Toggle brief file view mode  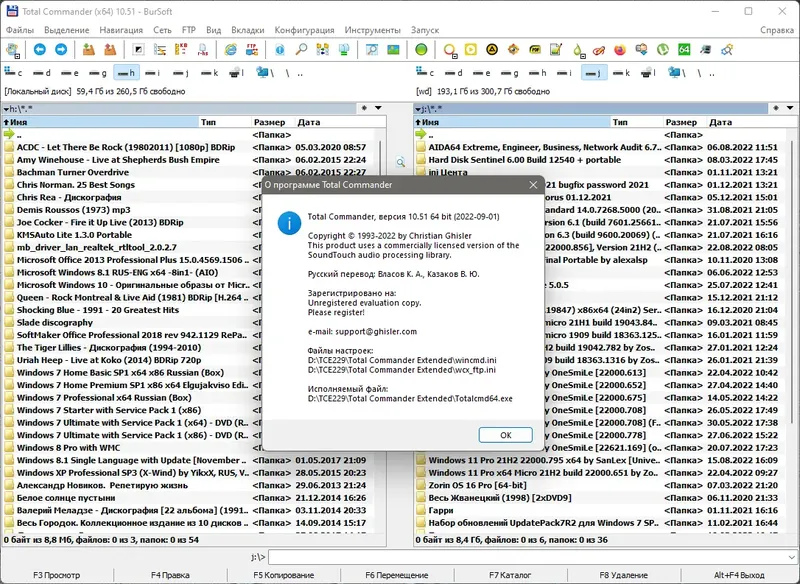(137, 50)
